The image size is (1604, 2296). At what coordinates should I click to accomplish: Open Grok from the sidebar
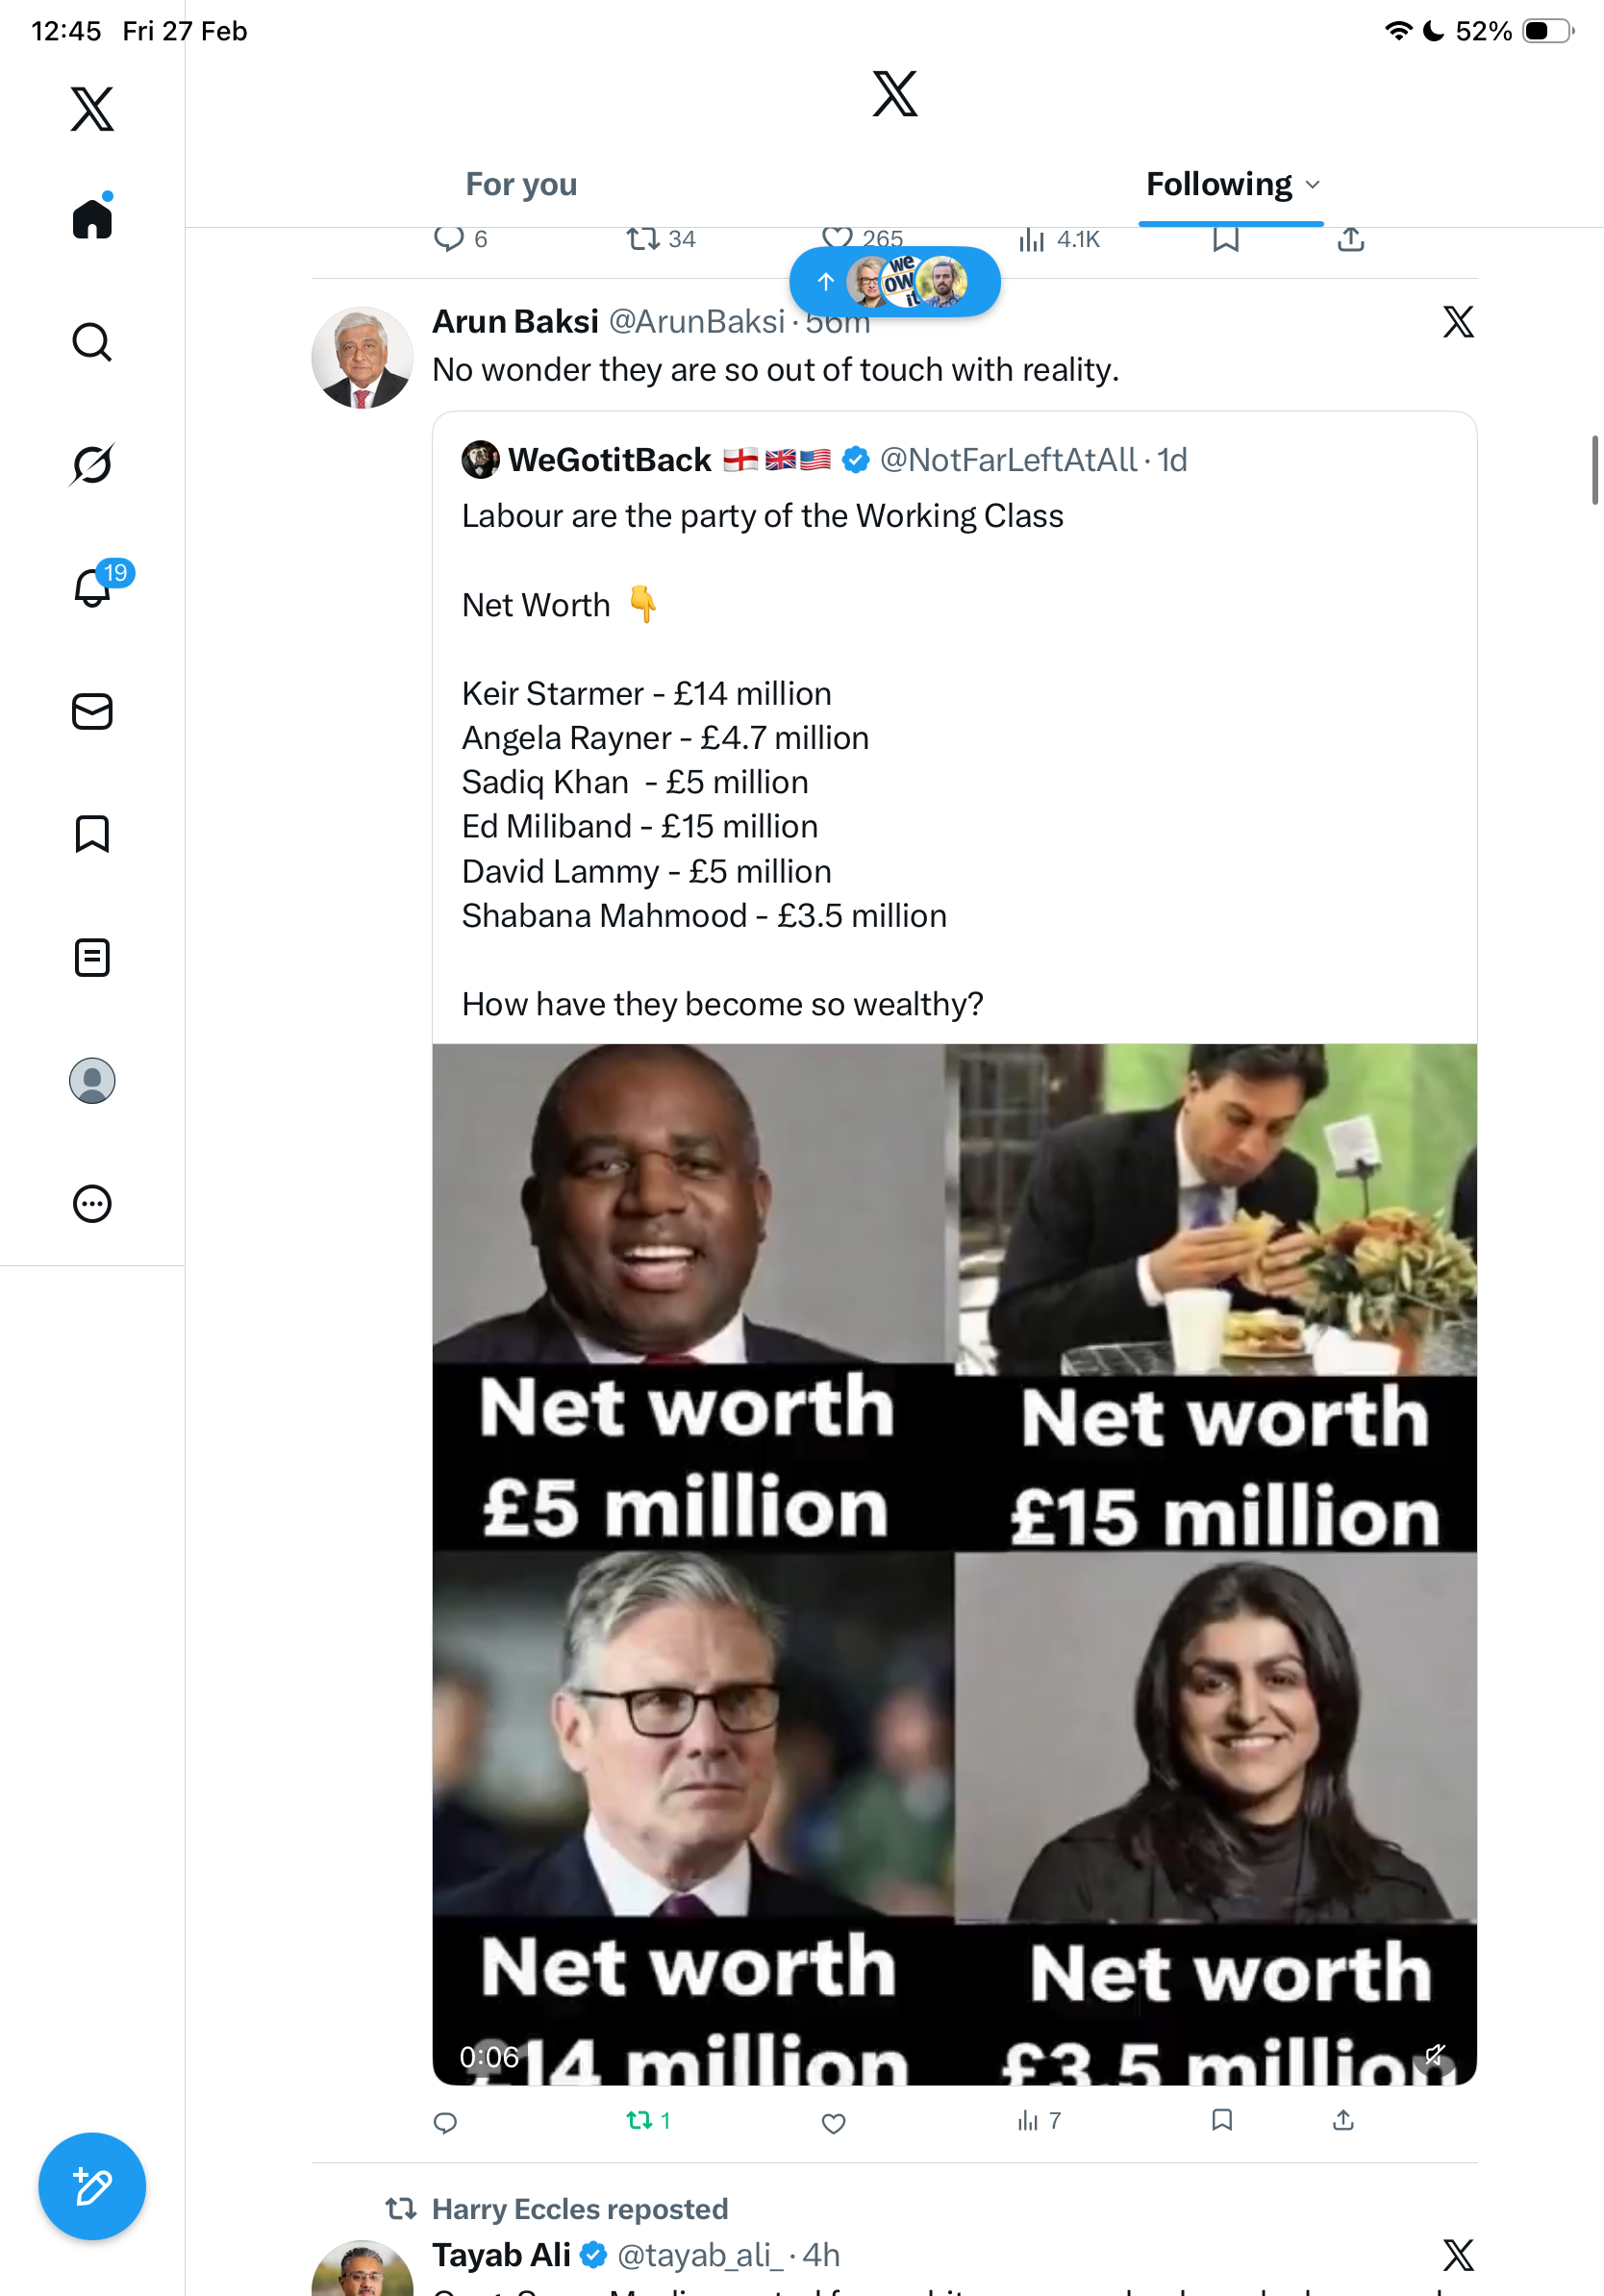point(92,464)
